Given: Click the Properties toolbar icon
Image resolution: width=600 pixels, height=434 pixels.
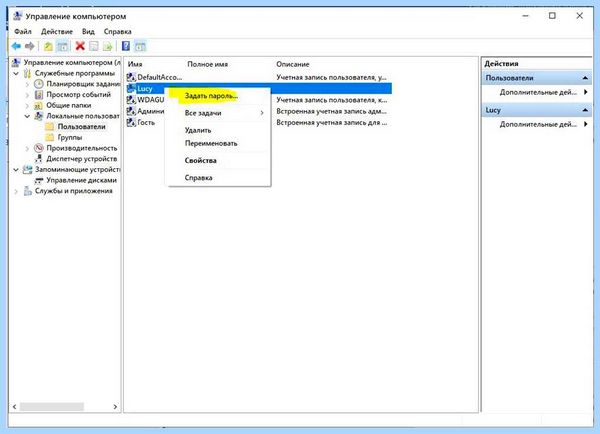Looking at the screenshot, I should point(94,47).
